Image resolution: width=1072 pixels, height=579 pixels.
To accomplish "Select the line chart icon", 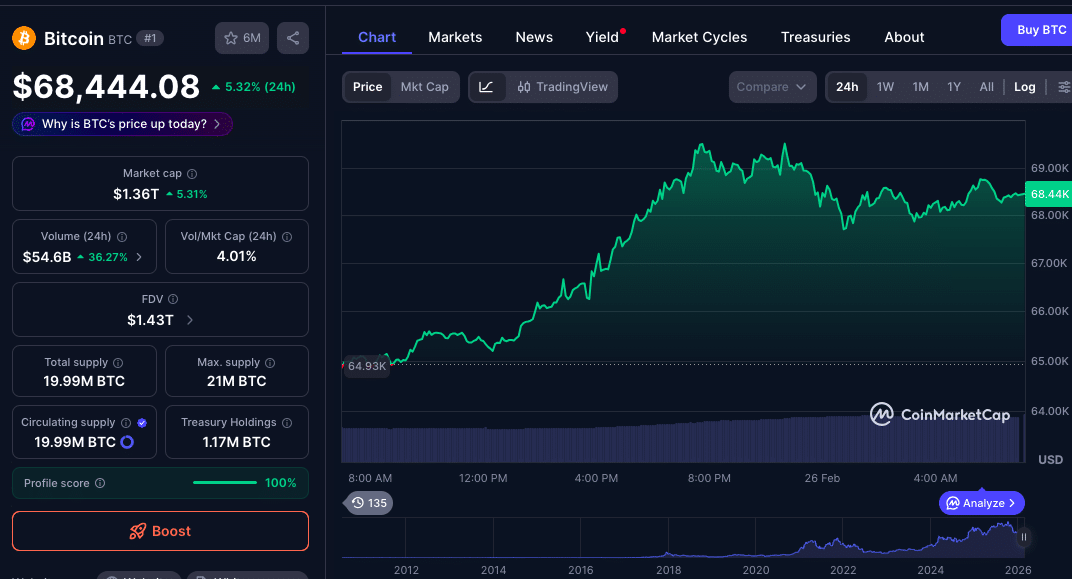I will pyautogui.click(x=487, y=87).
